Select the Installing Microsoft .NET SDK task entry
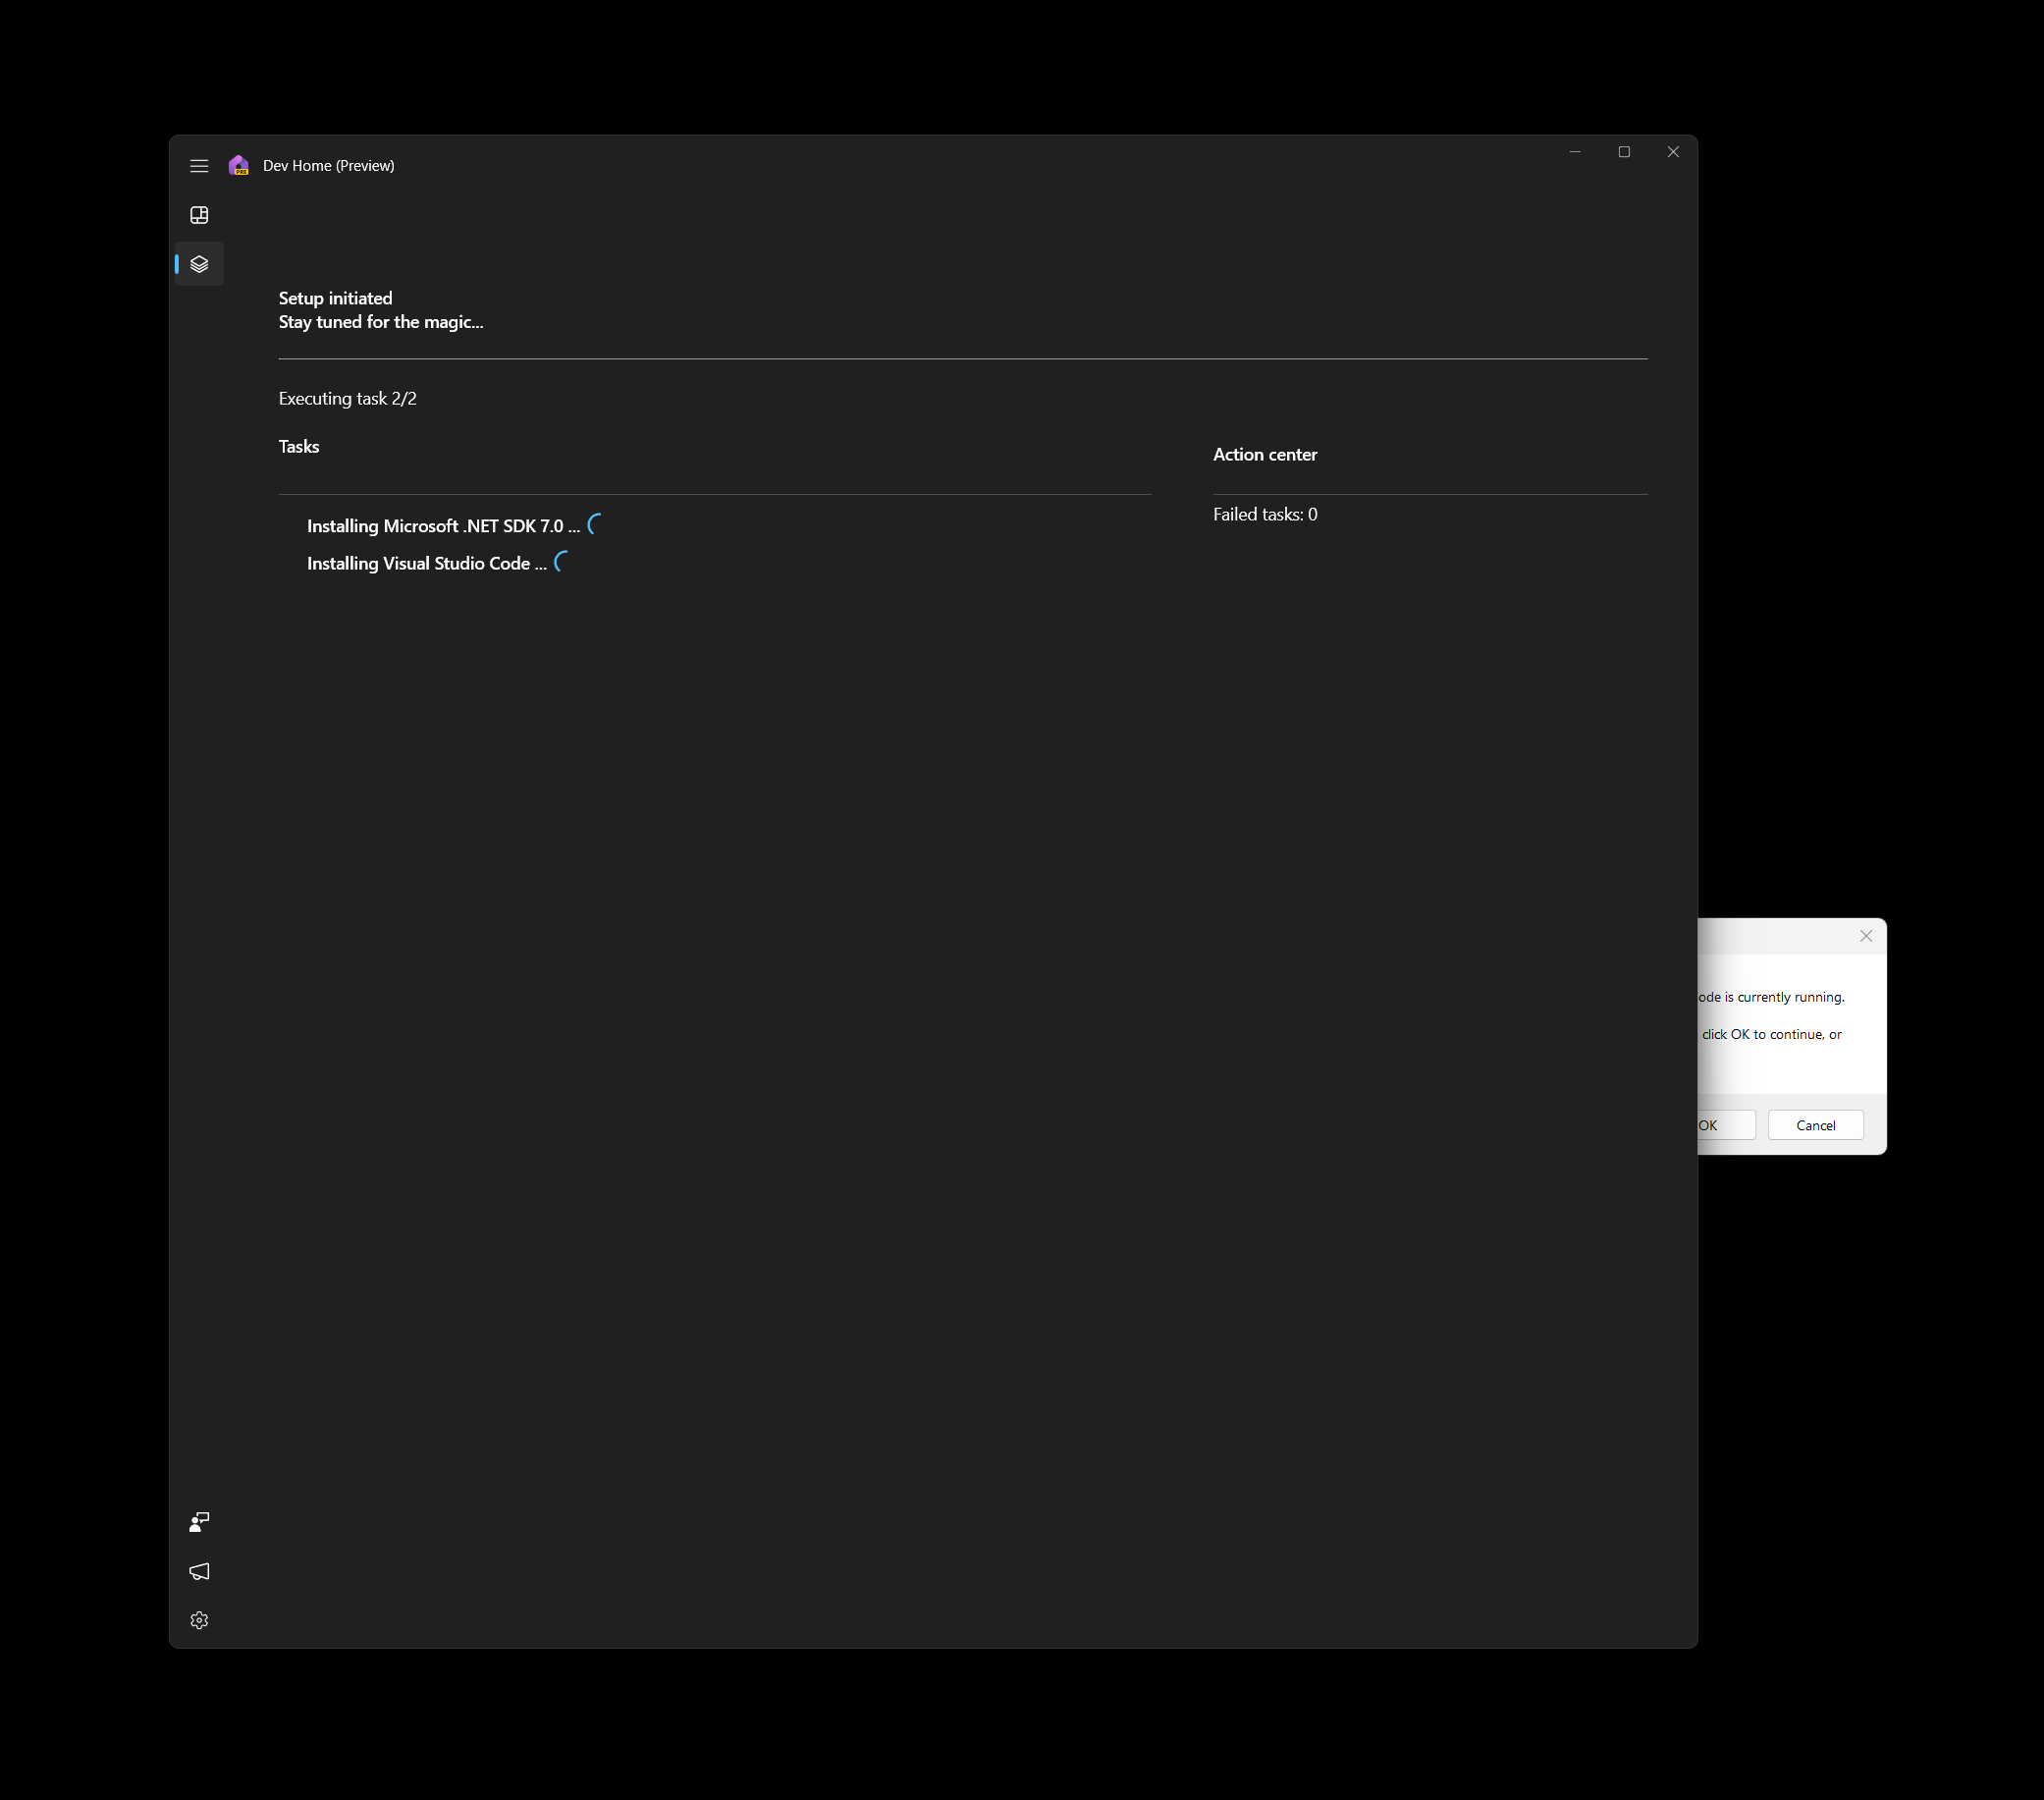 [443, 526]
